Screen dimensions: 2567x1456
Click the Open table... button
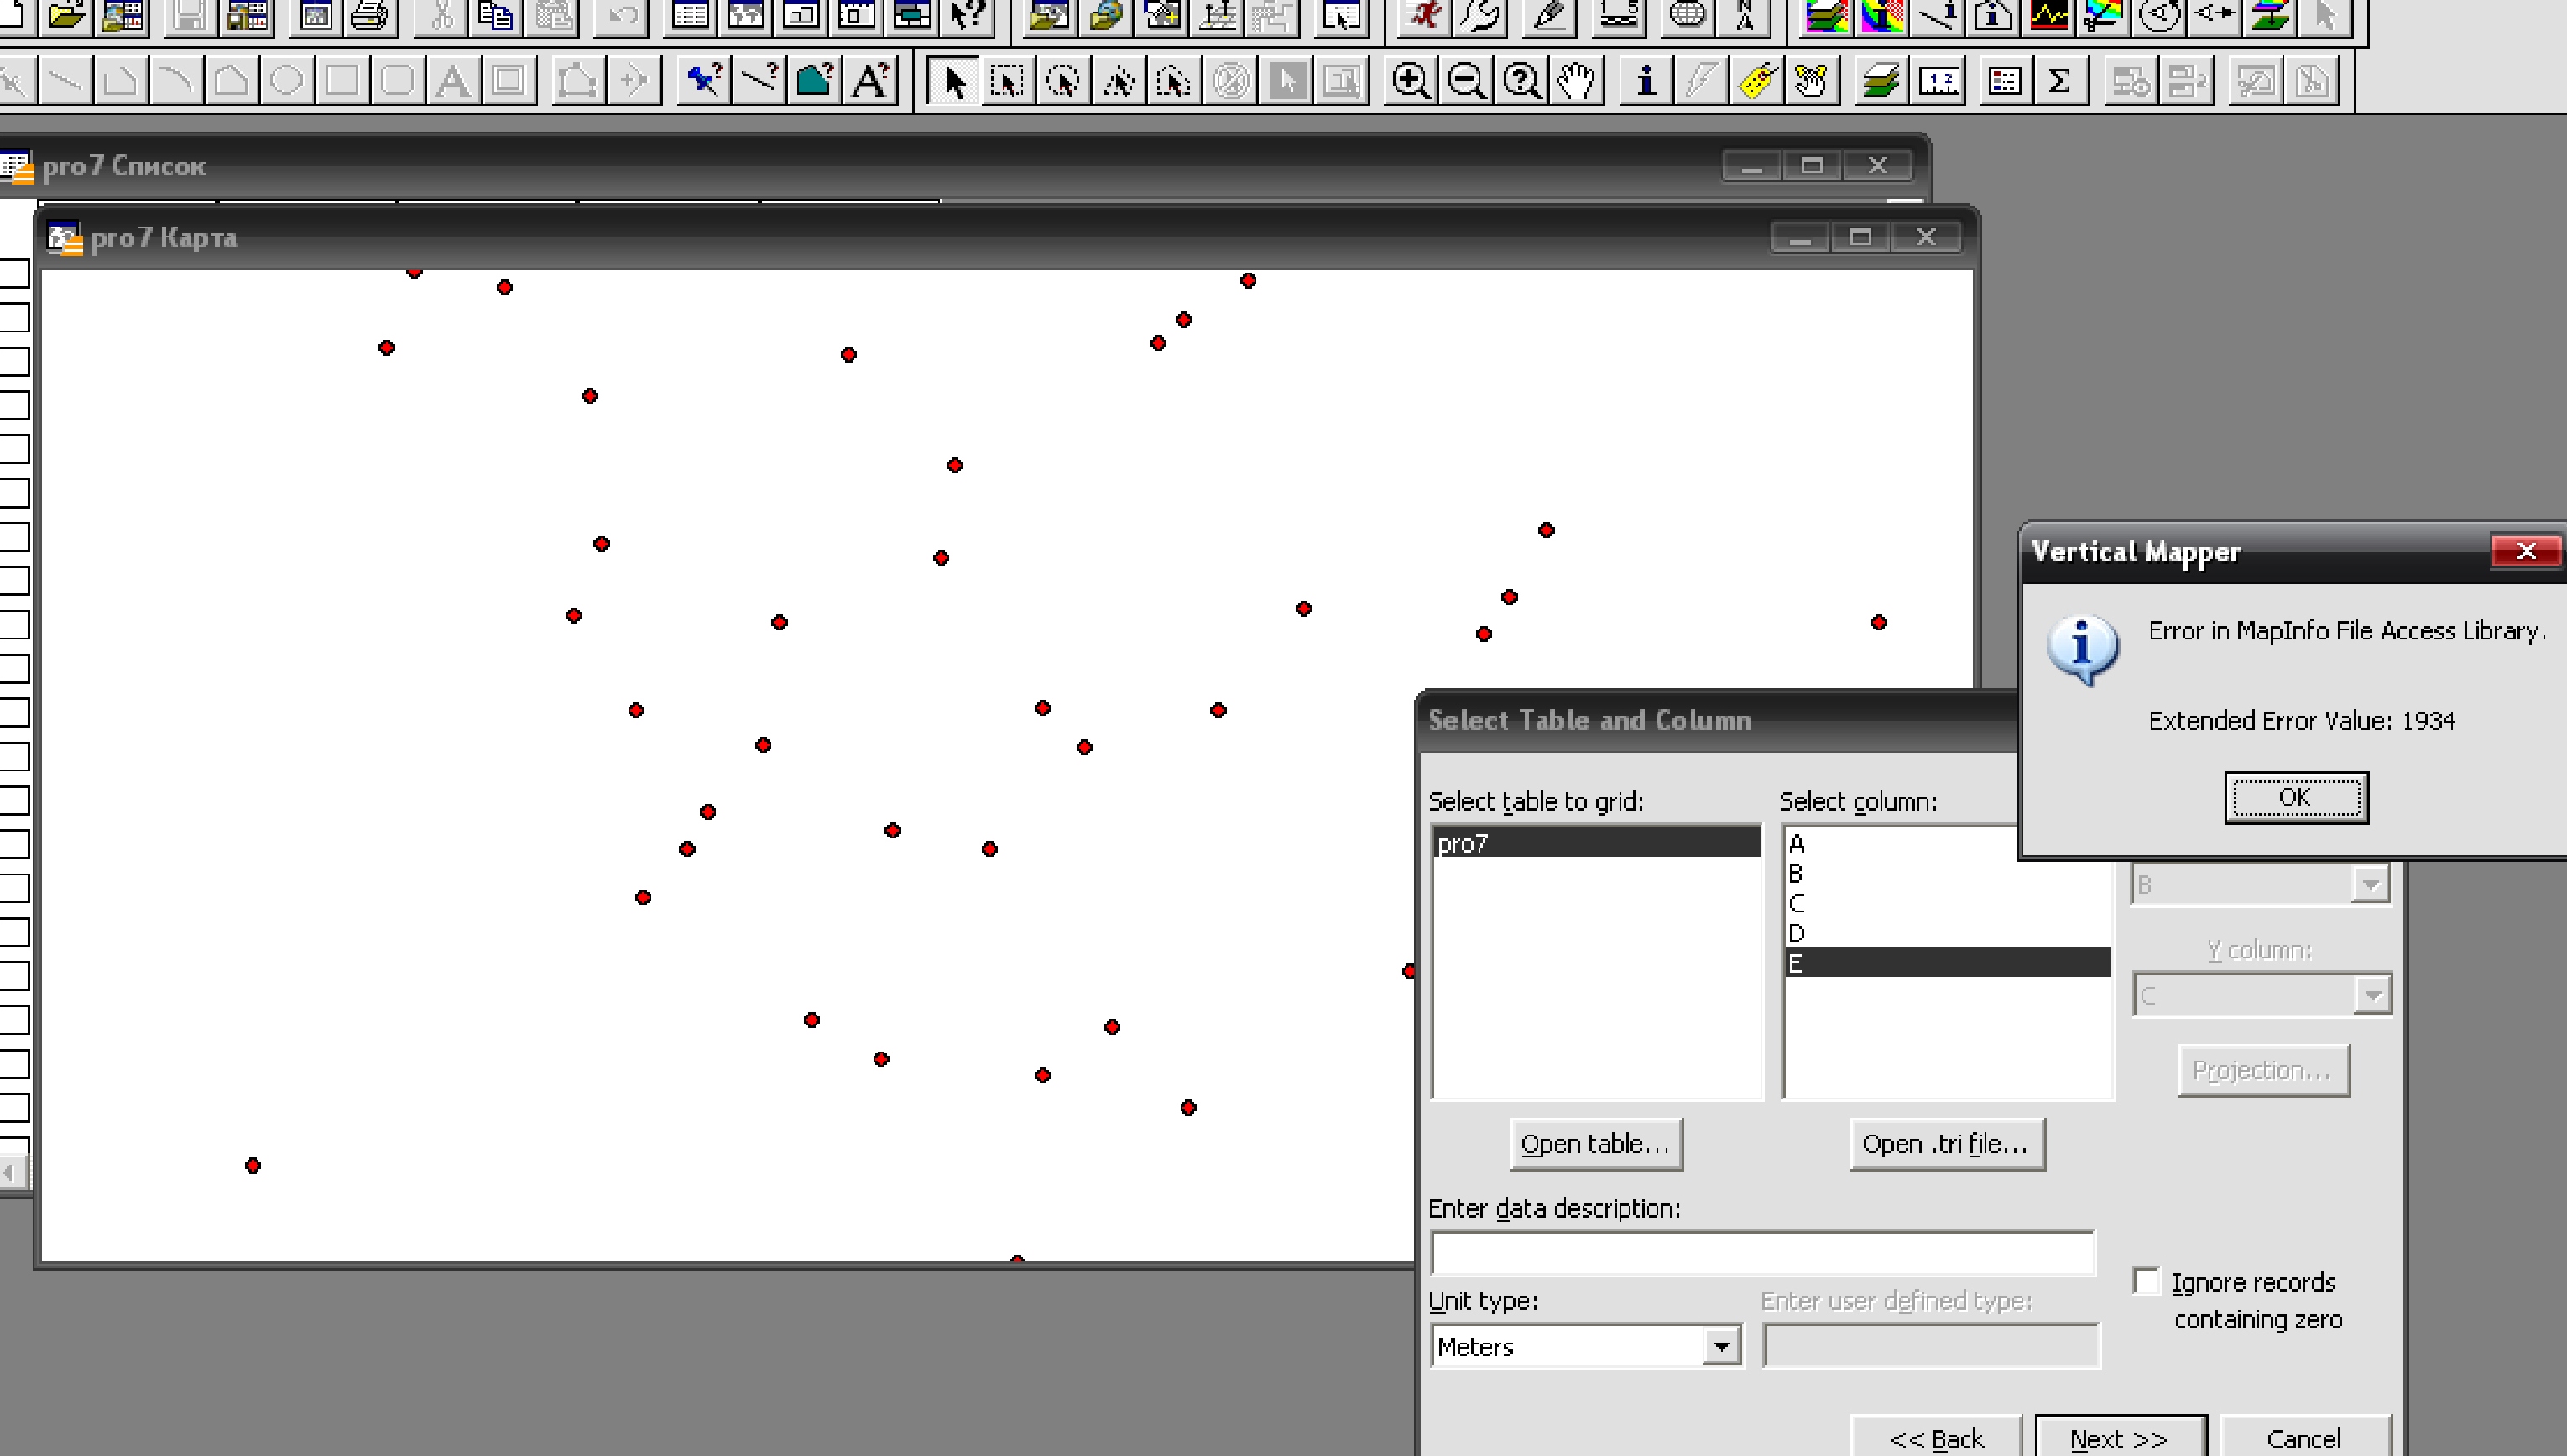tap(1595, 1144)
